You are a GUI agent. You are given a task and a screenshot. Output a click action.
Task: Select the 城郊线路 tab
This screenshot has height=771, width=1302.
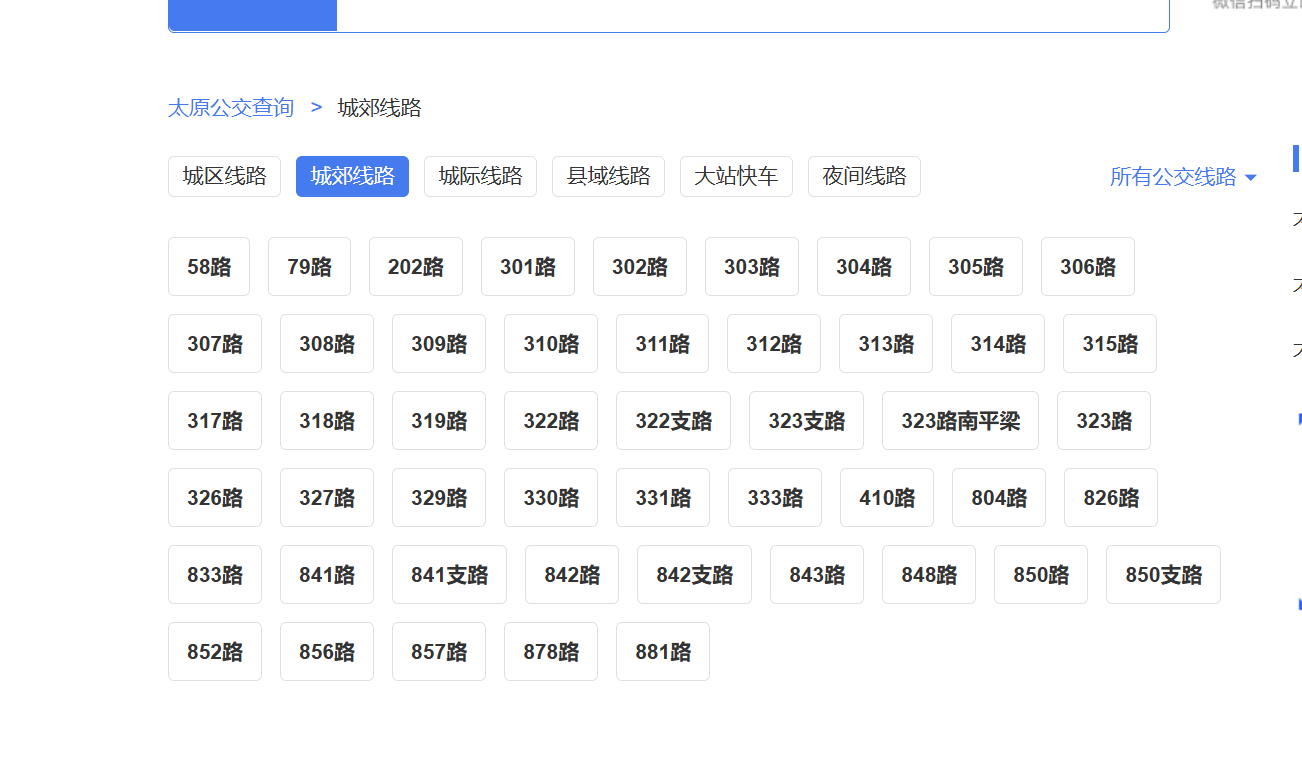point(352,177)
